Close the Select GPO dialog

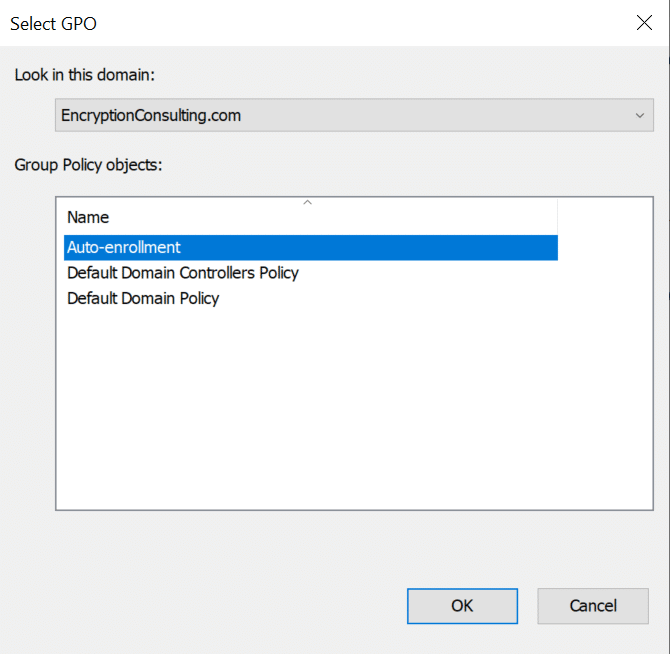coord(644,23)
